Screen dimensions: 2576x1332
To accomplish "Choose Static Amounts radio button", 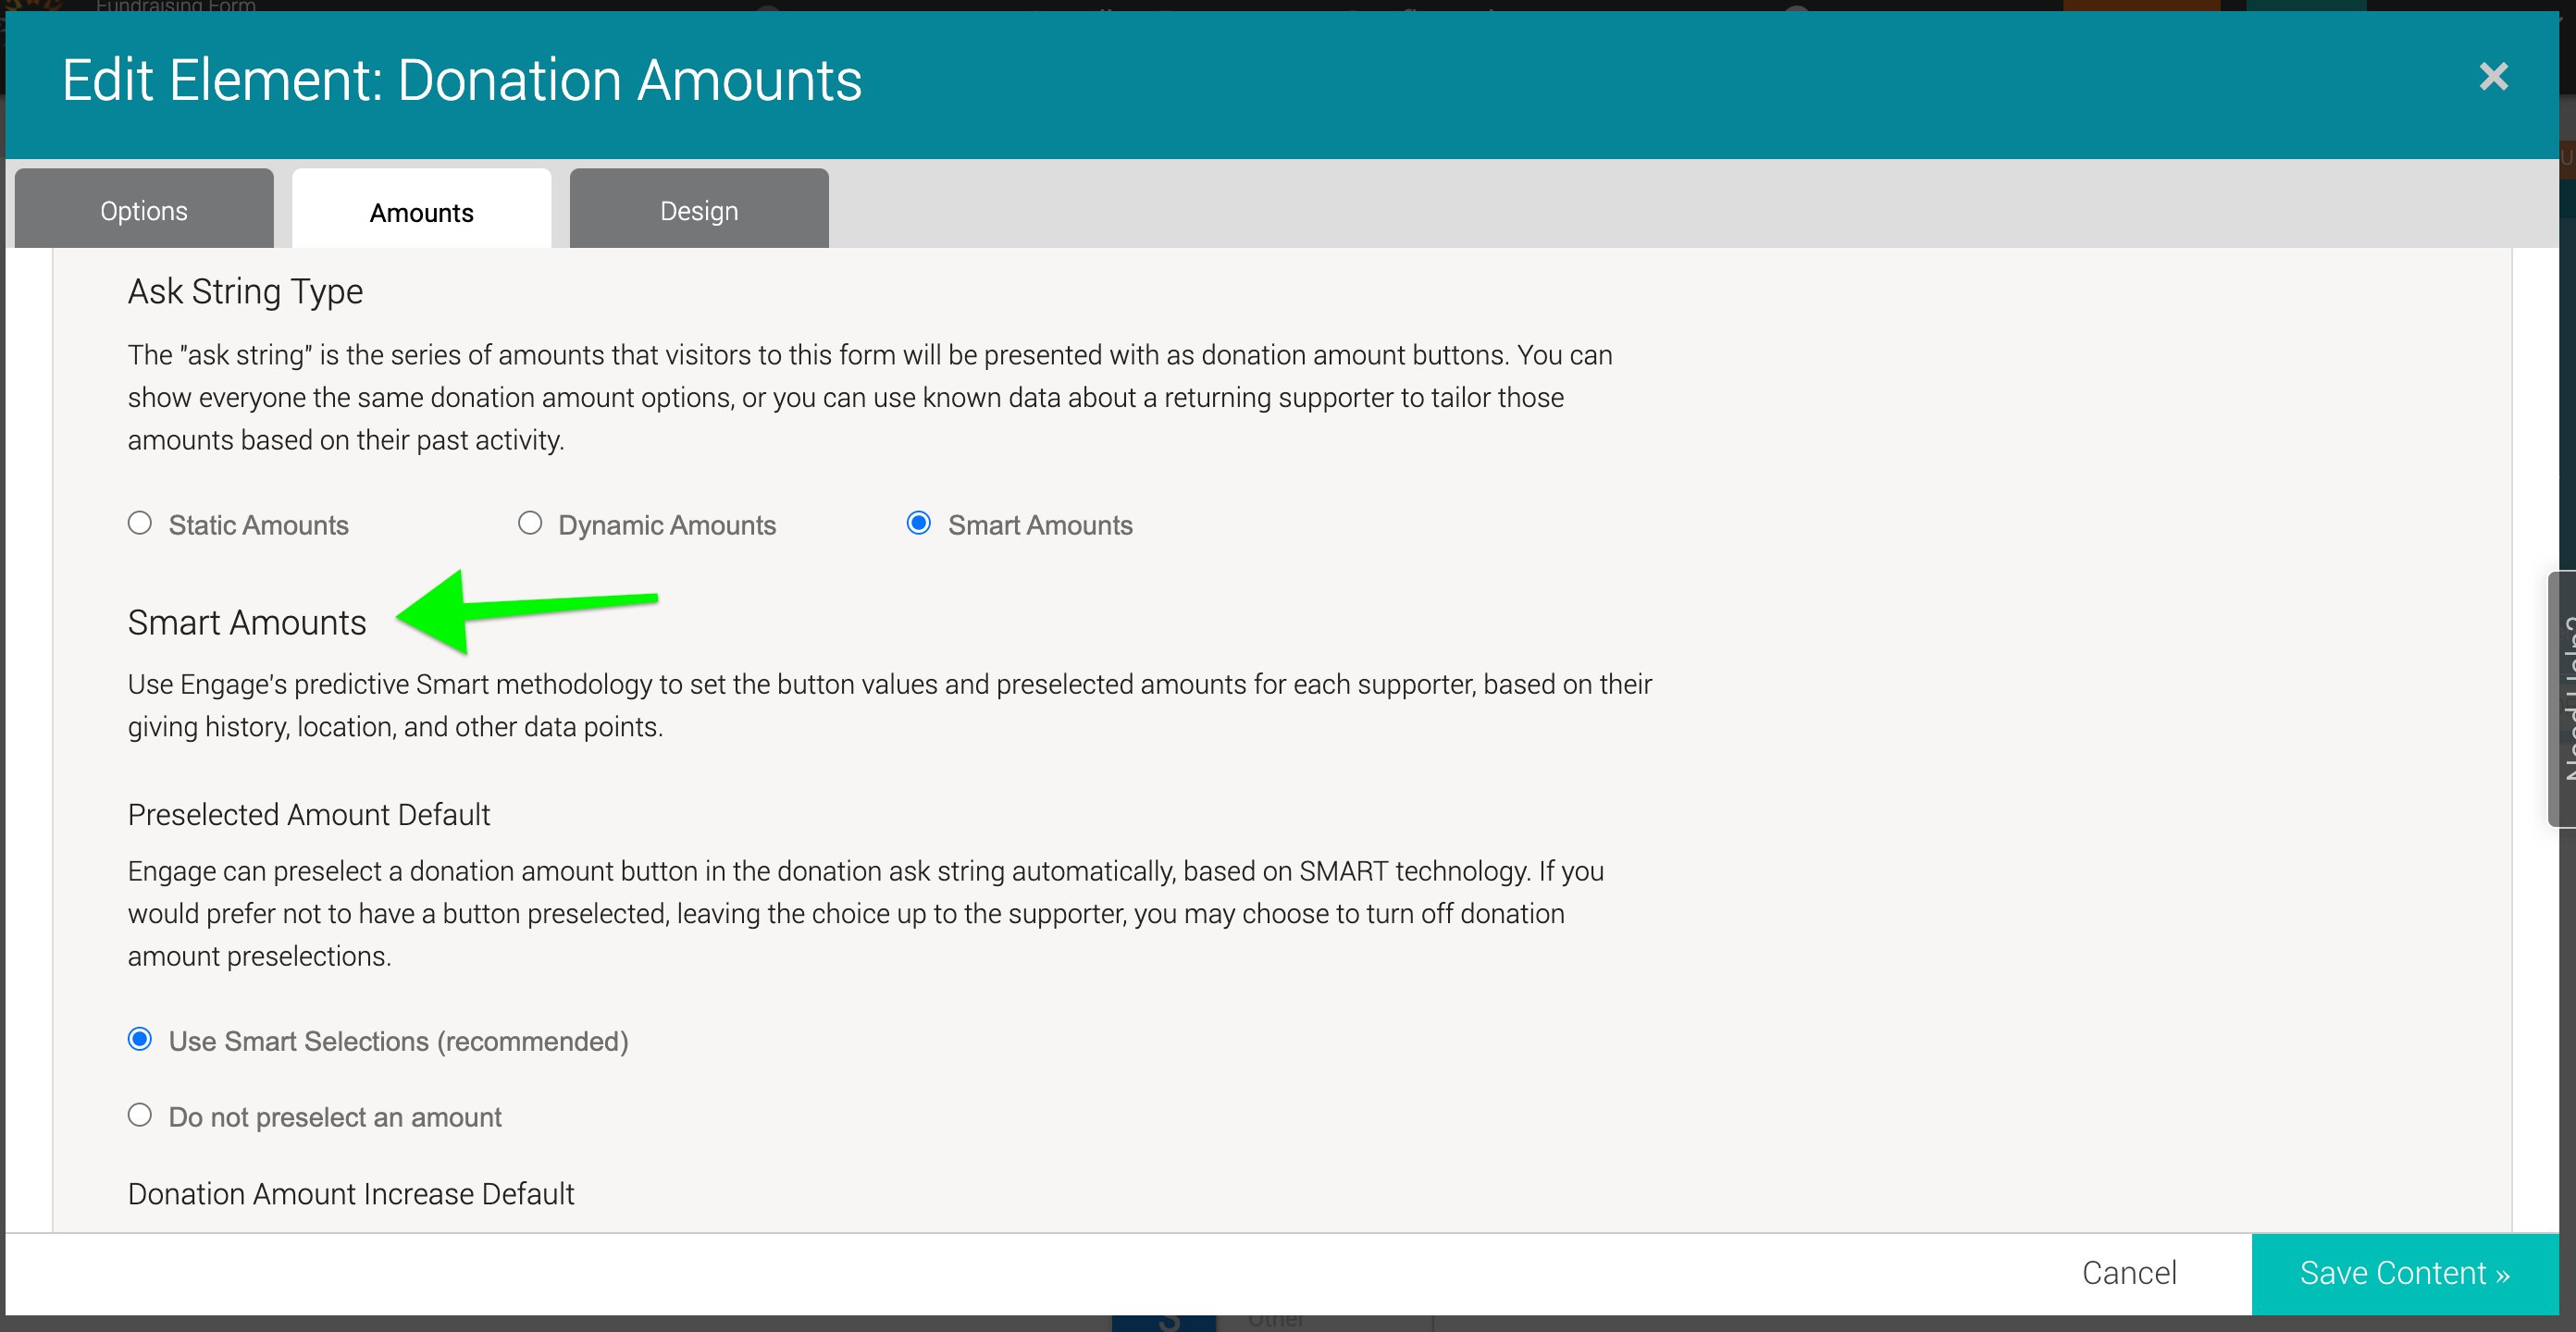I will 140,523.
